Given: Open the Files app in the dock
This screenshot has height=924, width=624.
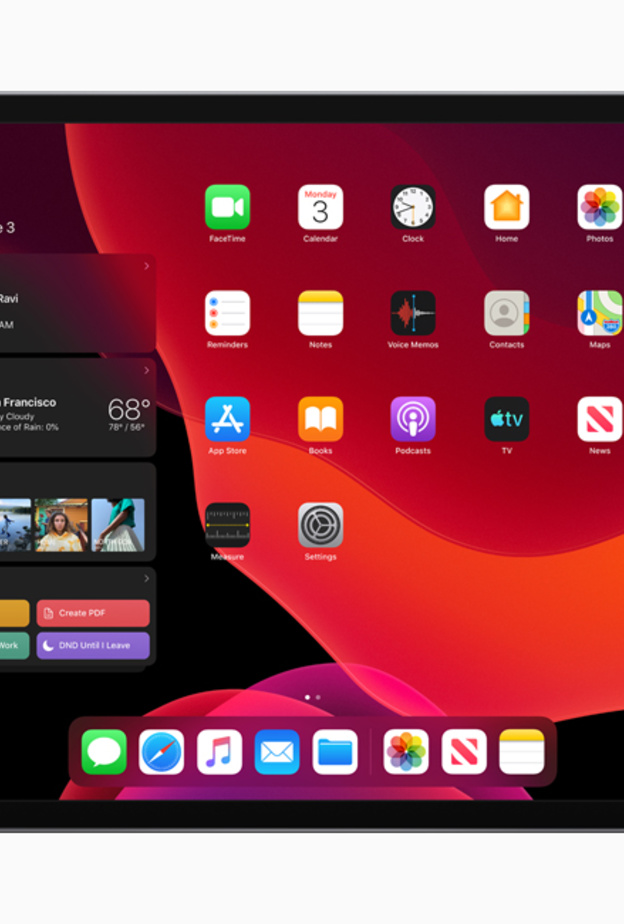Looking at the screenshot, I should click(x=335, y=752).
